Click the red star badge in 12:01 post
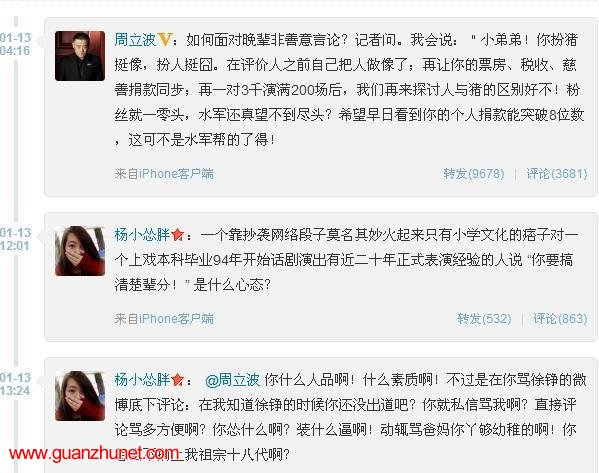This screenshot has width=599, height=473. pyautogui.click(x=177, y=234)
